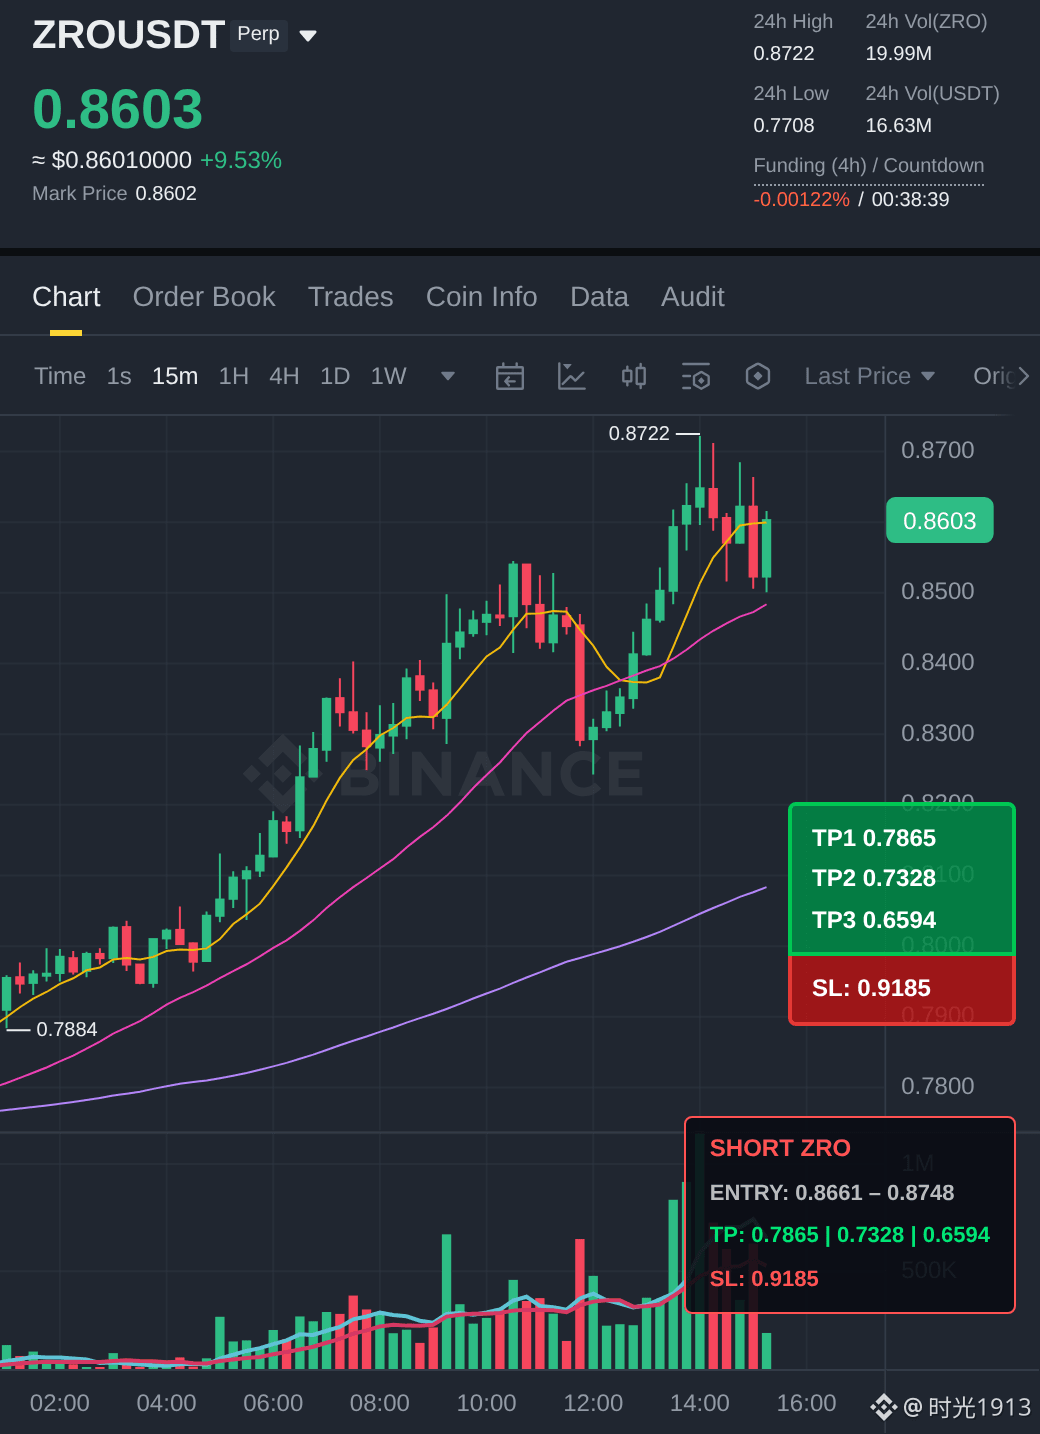This screenshot has height=1434, width=1040.
Task: Select the 1s interval
Action: pyautogui.click(x=119, y=376)
